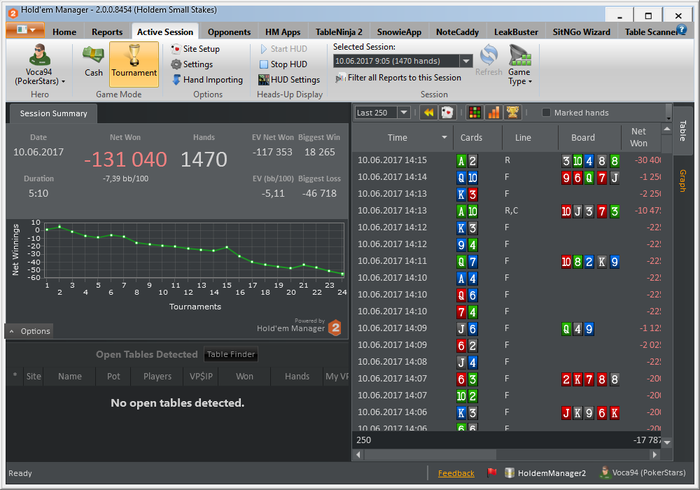Viewport: 700px width, 490px height.
Task: Click the colored grid matrix icon
Action: [475, 112]
